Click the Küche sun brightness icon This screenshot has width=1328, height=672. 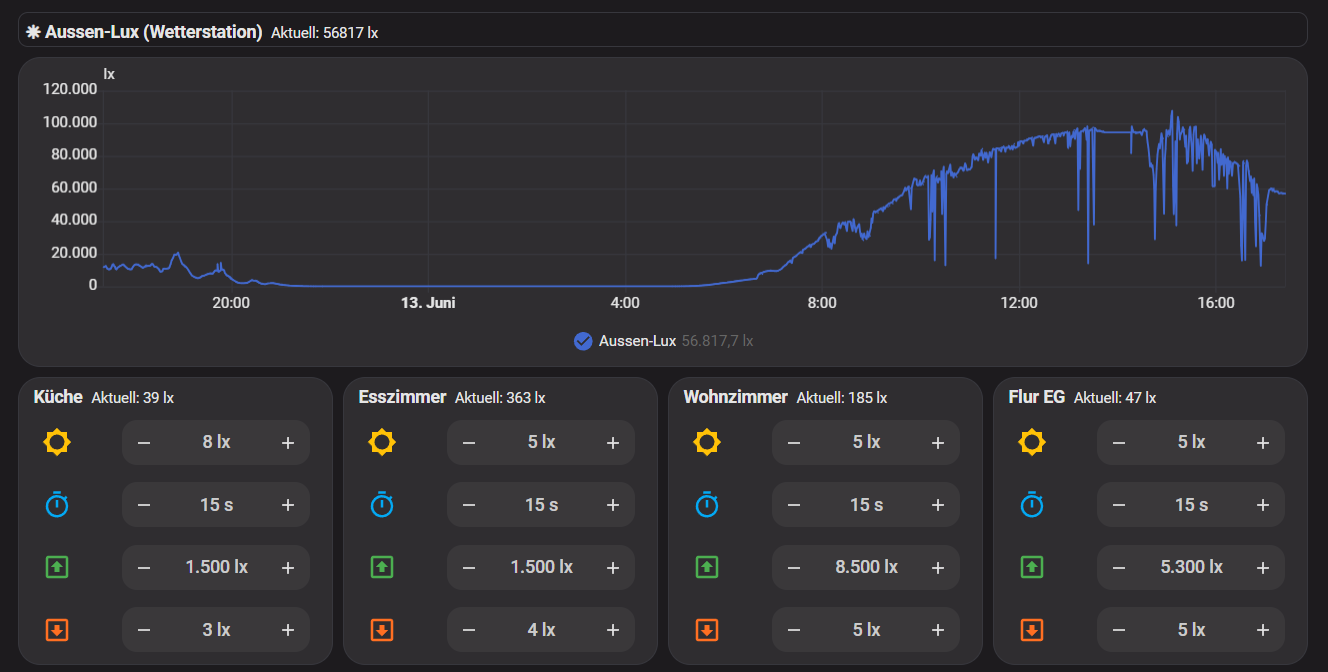point(57,442)
